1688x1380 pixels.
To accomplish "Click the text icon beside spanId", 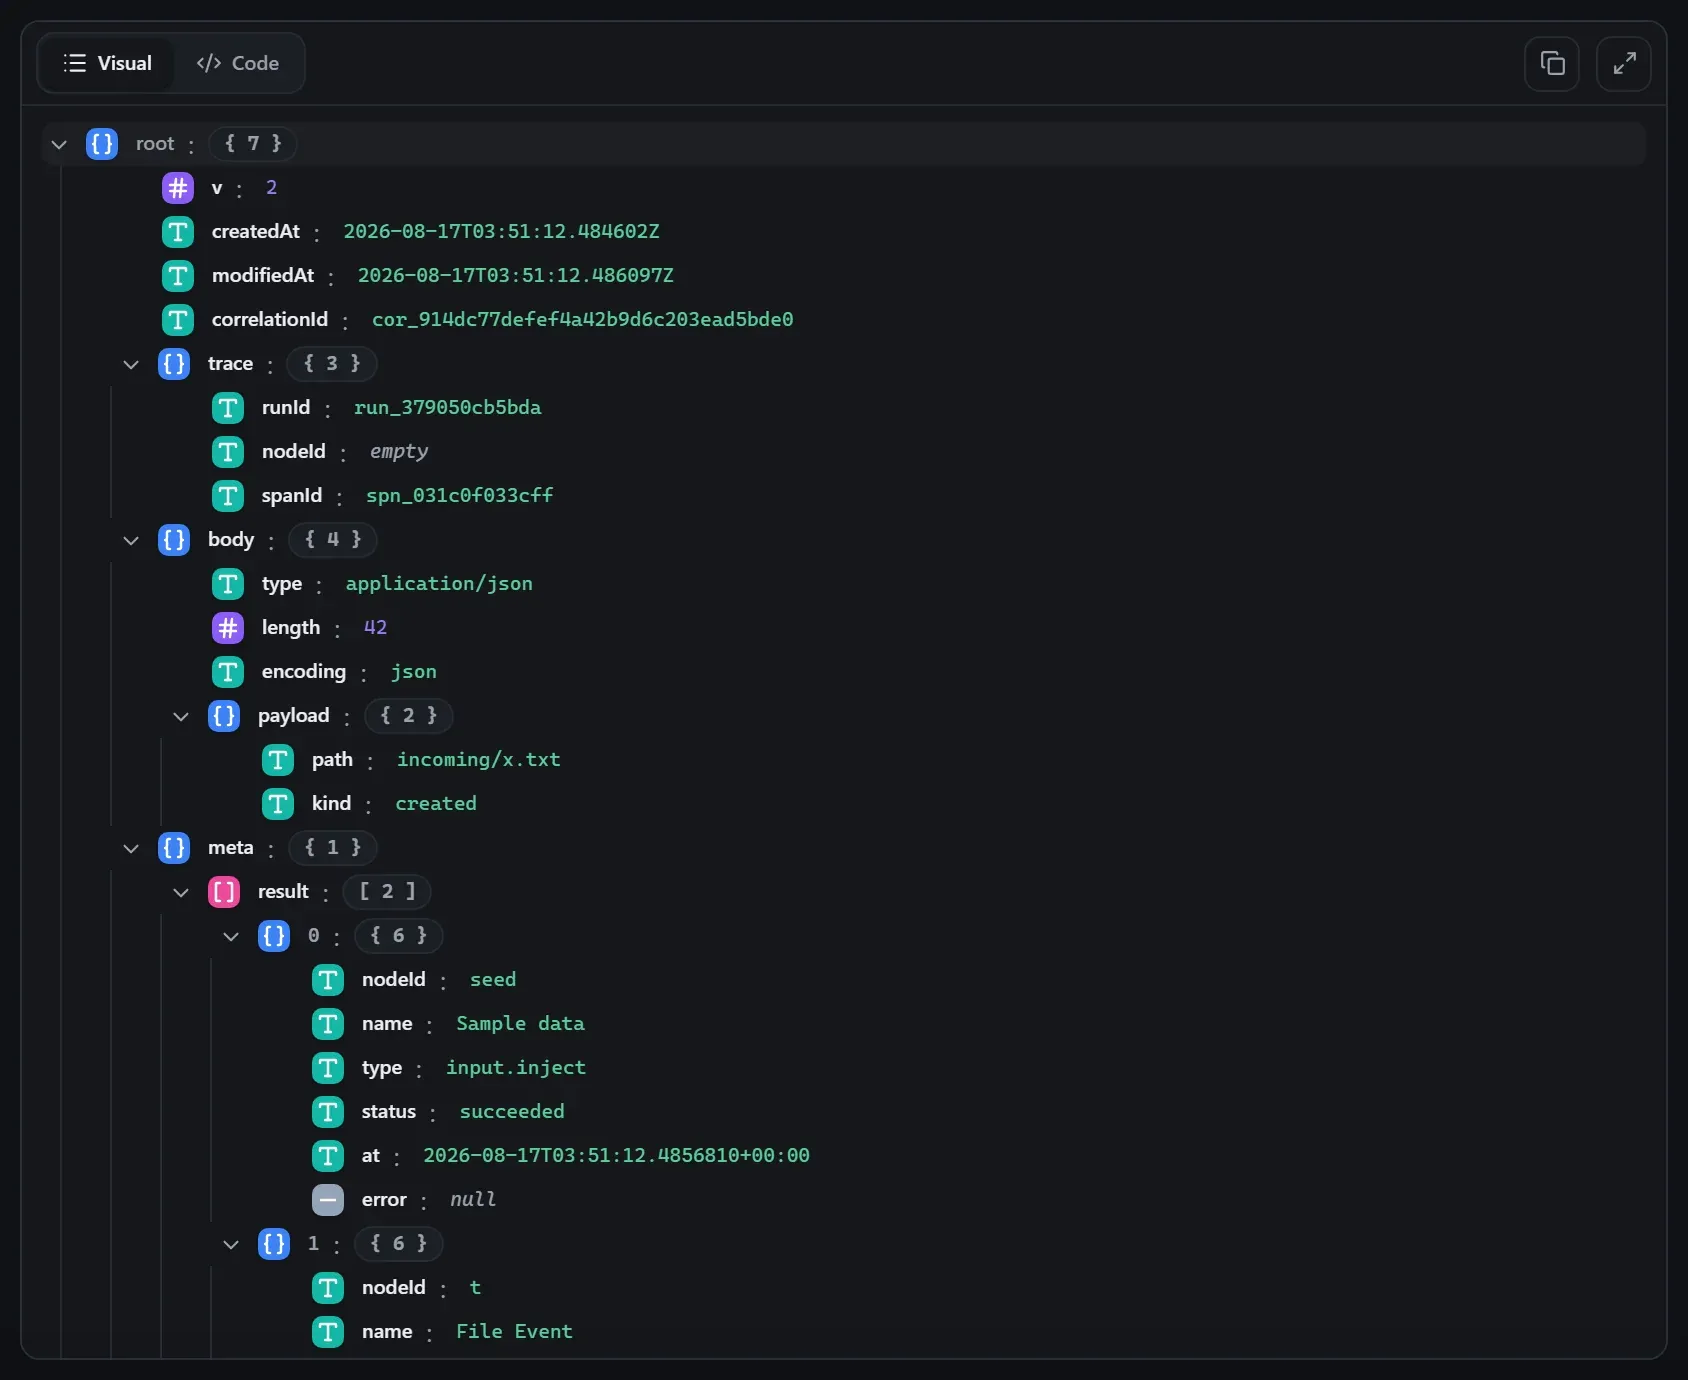I will [x=228, y=496].
